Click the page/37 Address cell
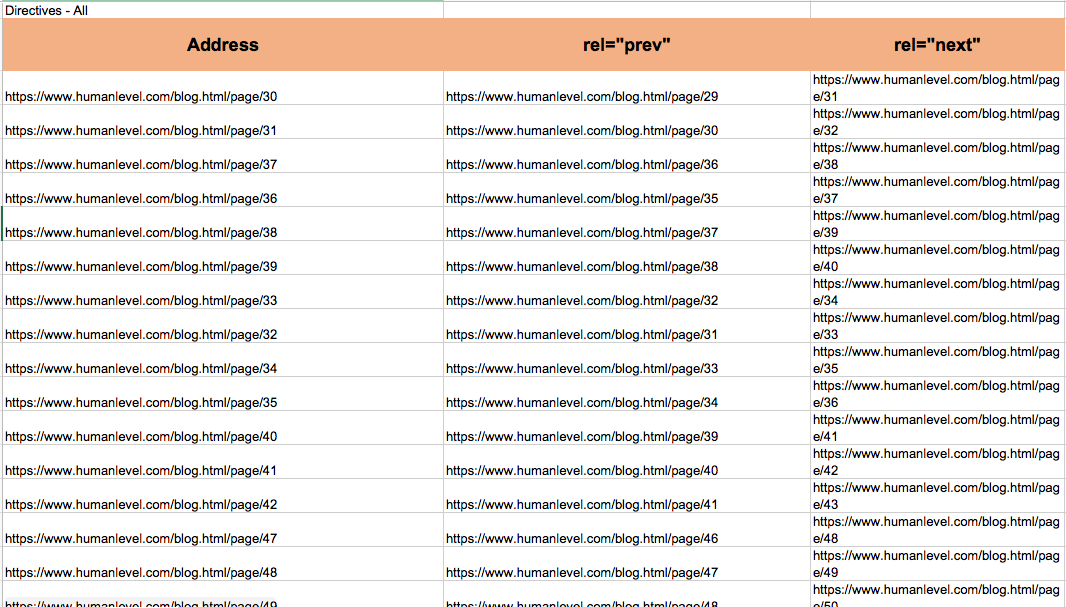The height and width of the screenshot is (608, 1066). click(x=141, y=164)
